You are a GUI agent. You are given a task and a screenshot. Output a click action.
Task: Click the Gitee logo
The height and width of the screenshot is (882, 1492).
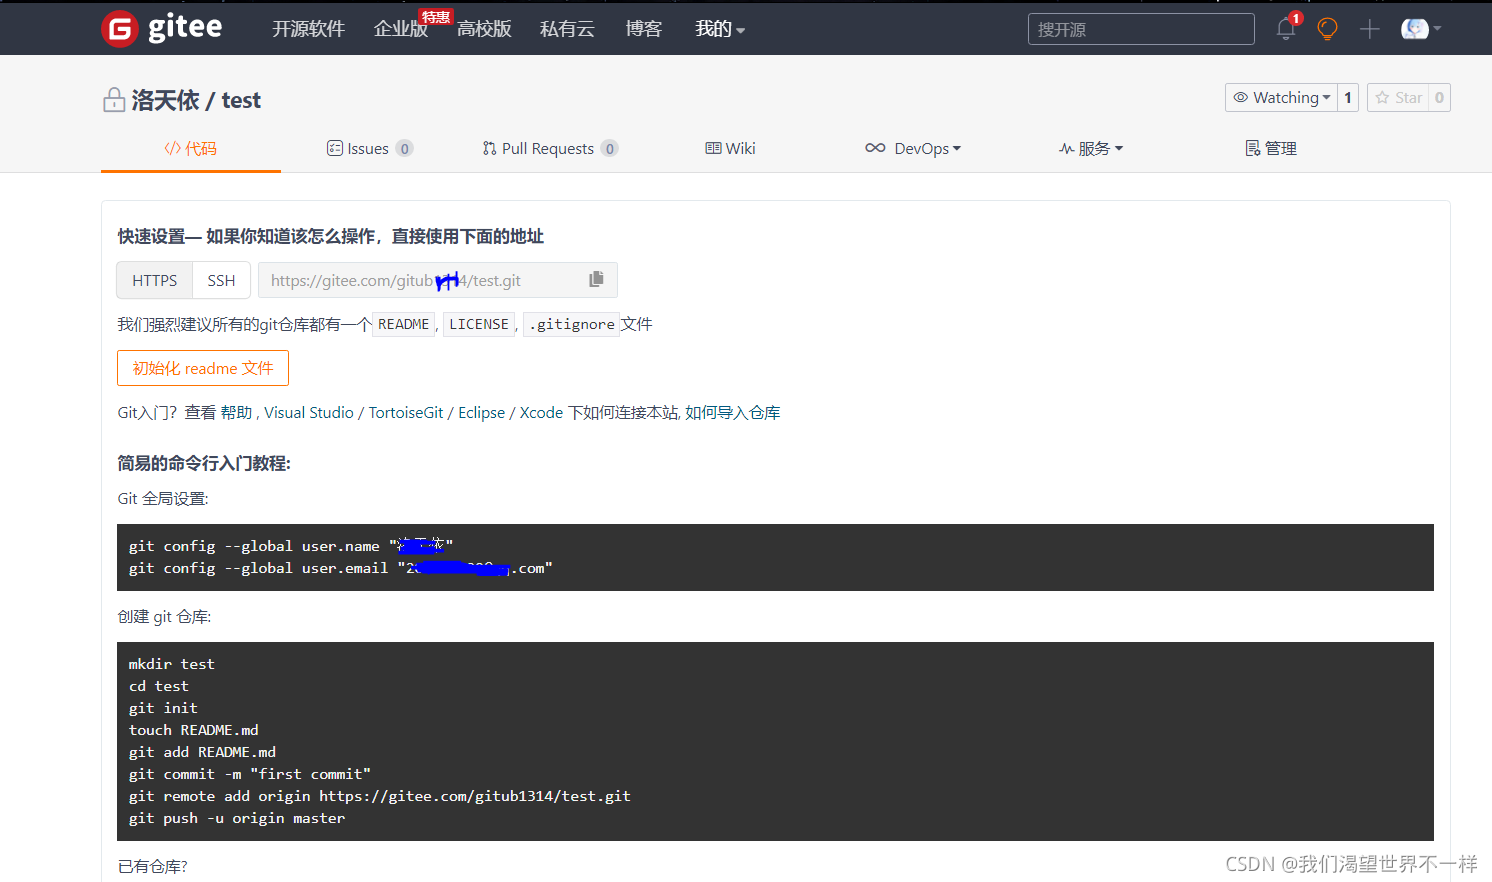(x=162, y=28)
